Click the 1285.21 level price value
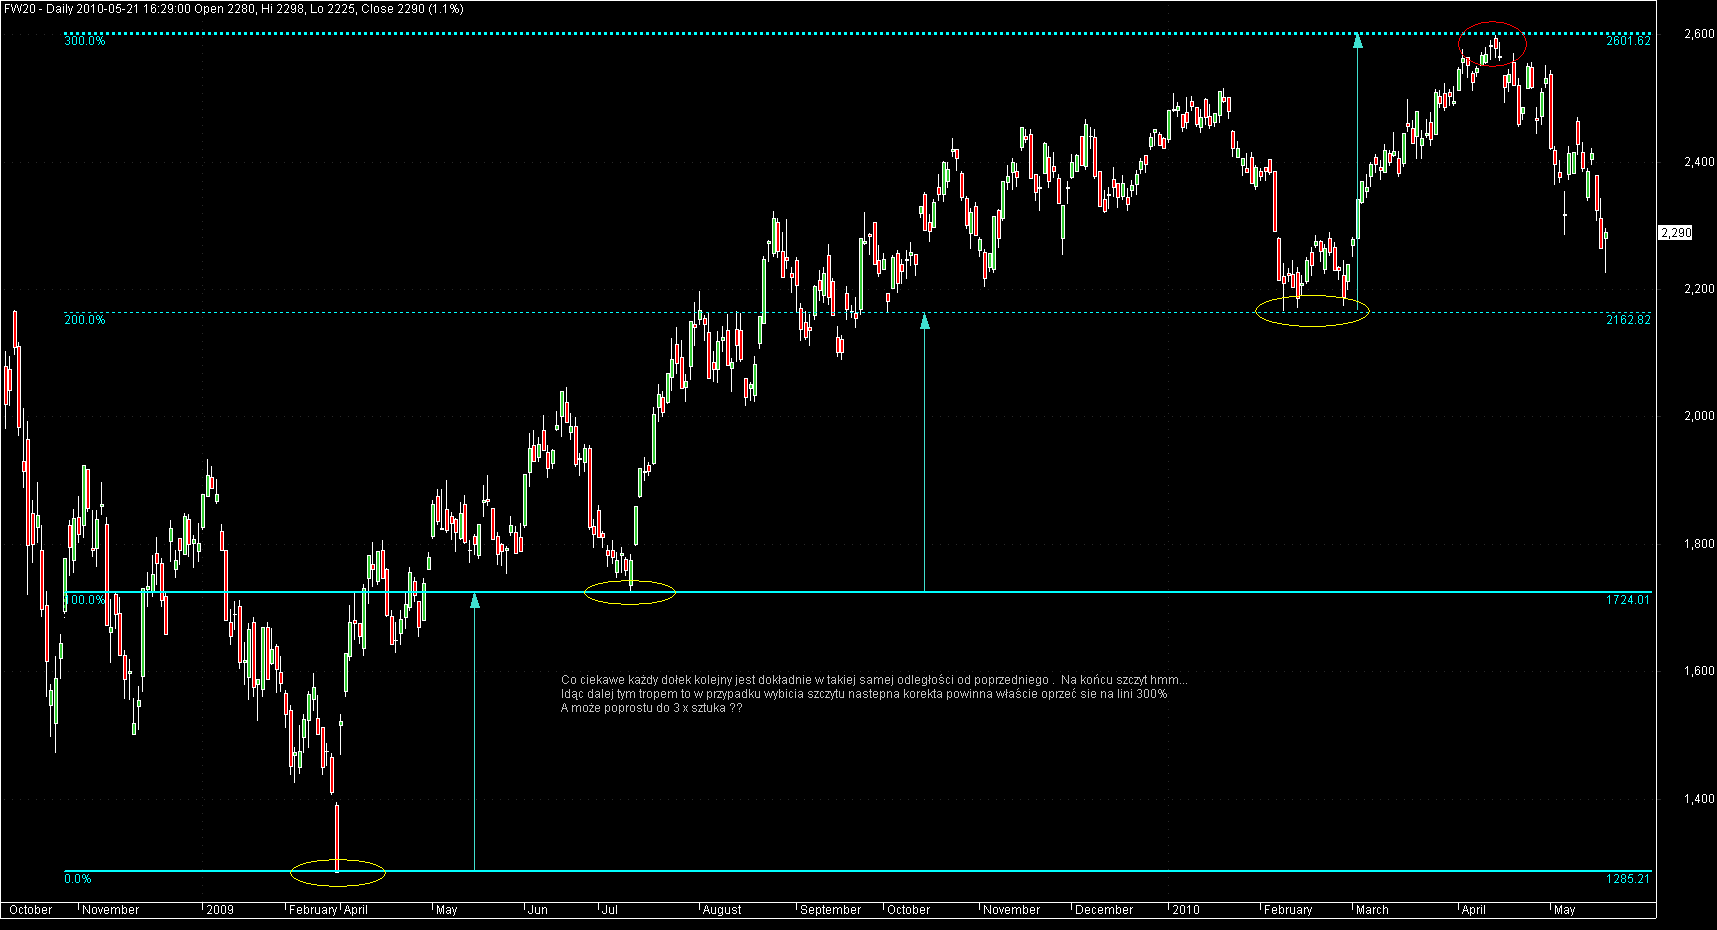Viewport: 1717px width, 930px height. pos(1628,879)
